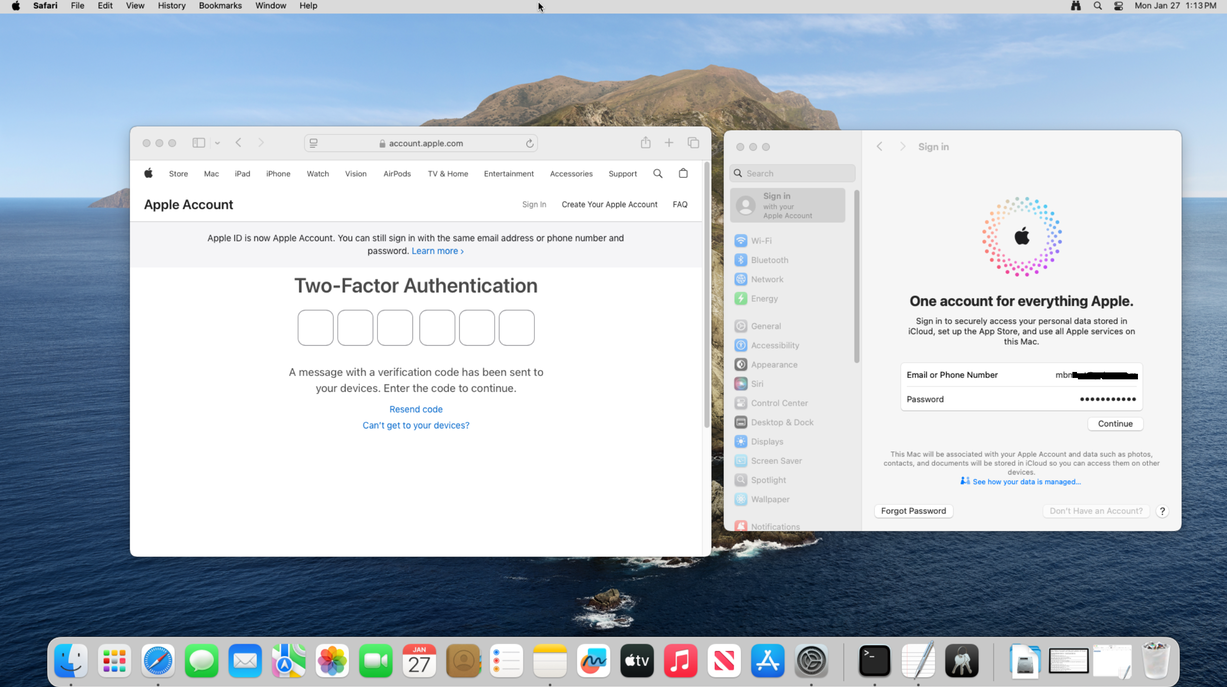
Task: Open Trash in the Dock
Action: 1155,661
